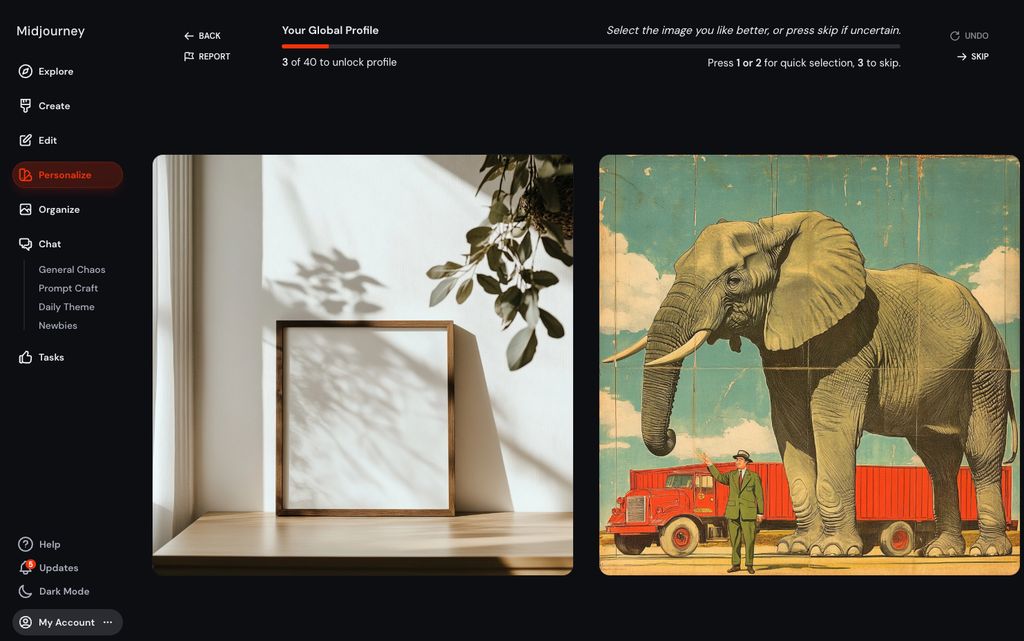
Task: Click the Report flag icon
Action: 189,57
